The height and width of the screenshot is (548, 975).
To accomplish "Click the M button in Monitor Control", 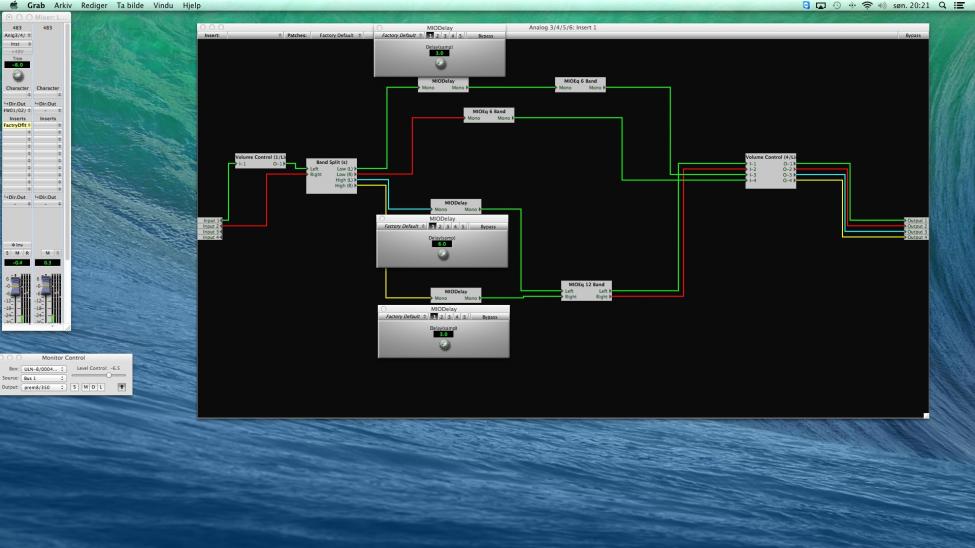I will pos(86,387).
